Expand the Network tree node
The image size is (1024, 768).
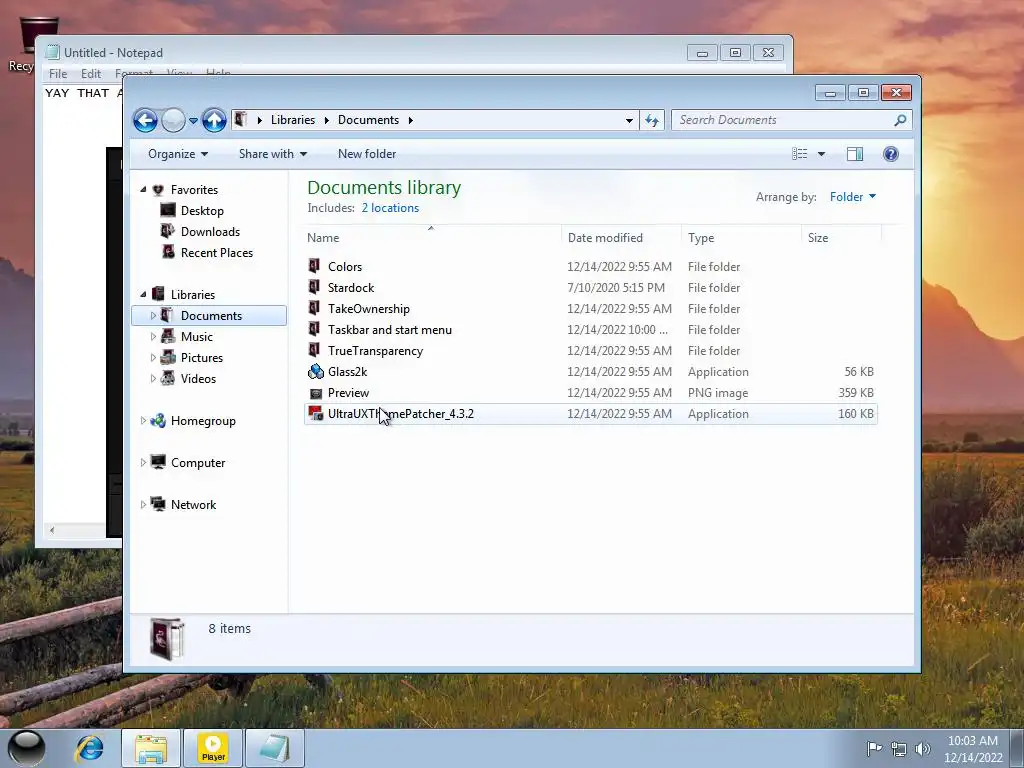(143, 504)
